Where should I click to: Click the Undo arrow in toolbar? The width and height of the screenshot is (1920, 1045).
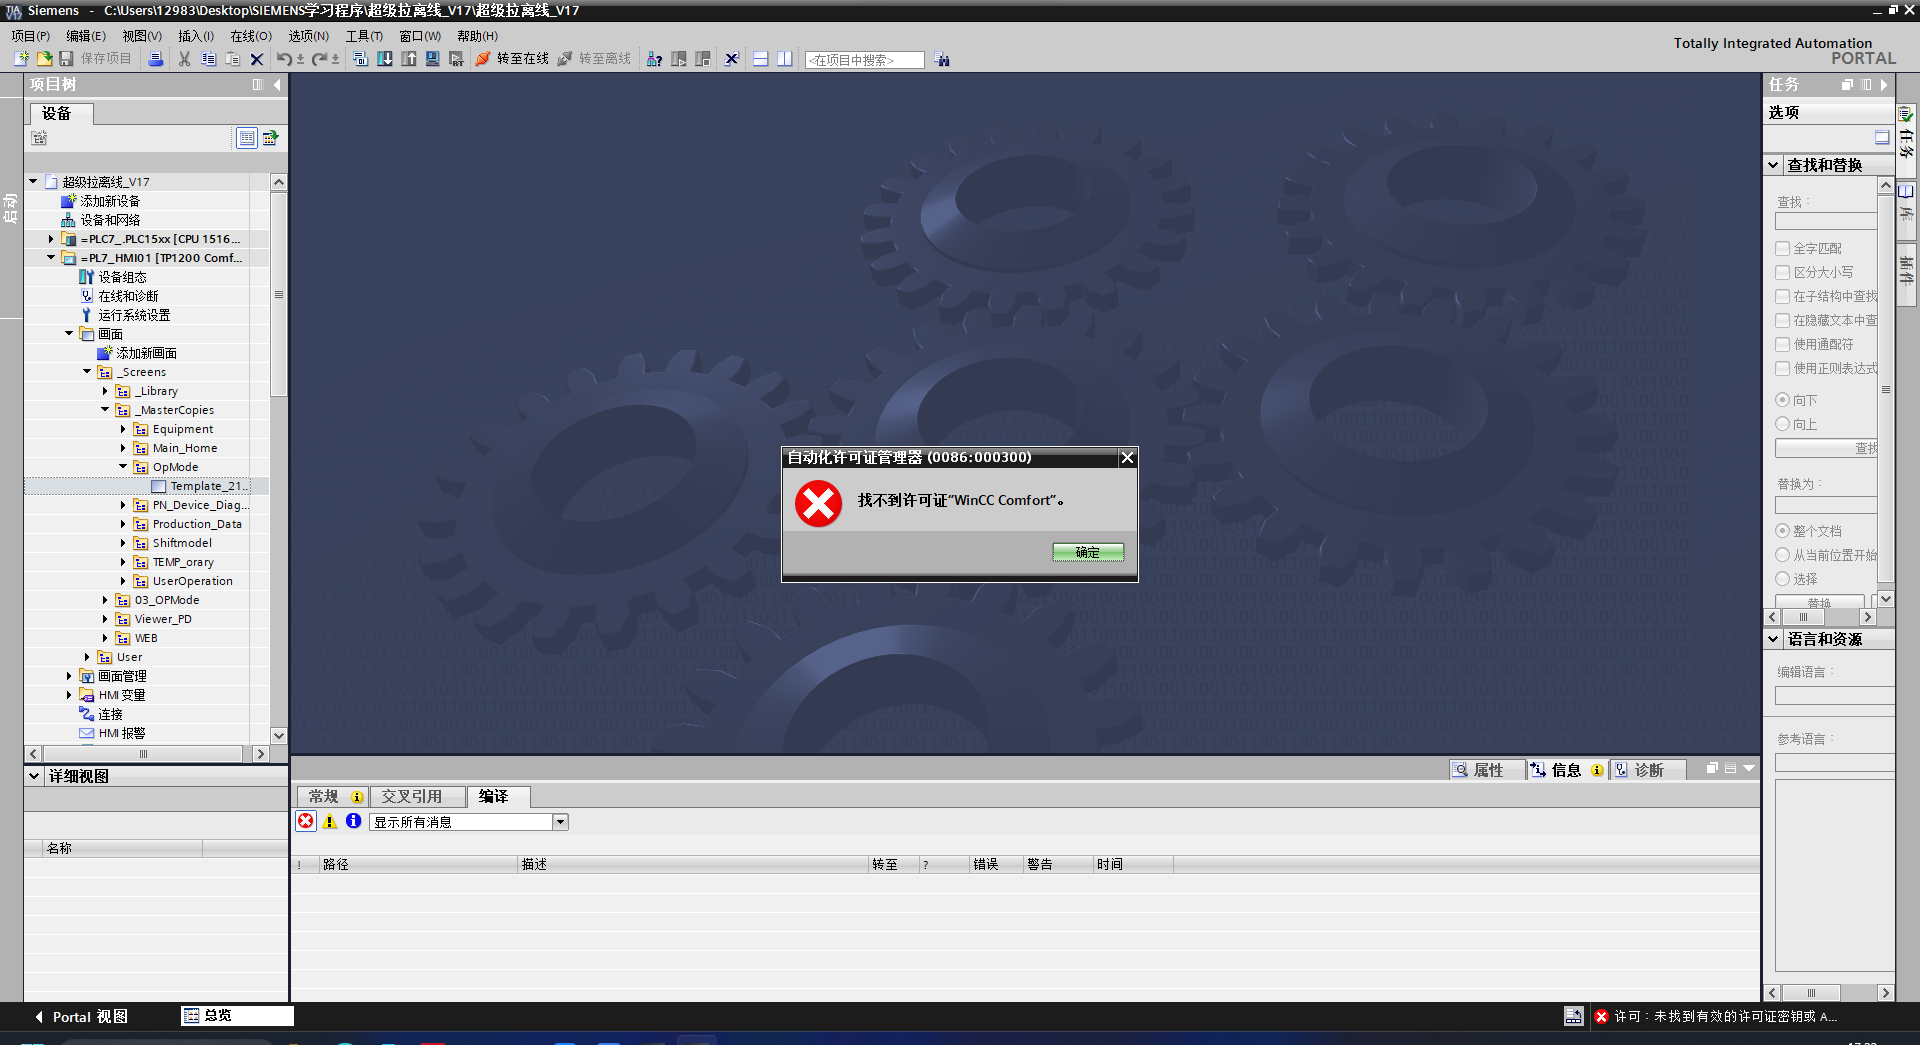[284, 59]
